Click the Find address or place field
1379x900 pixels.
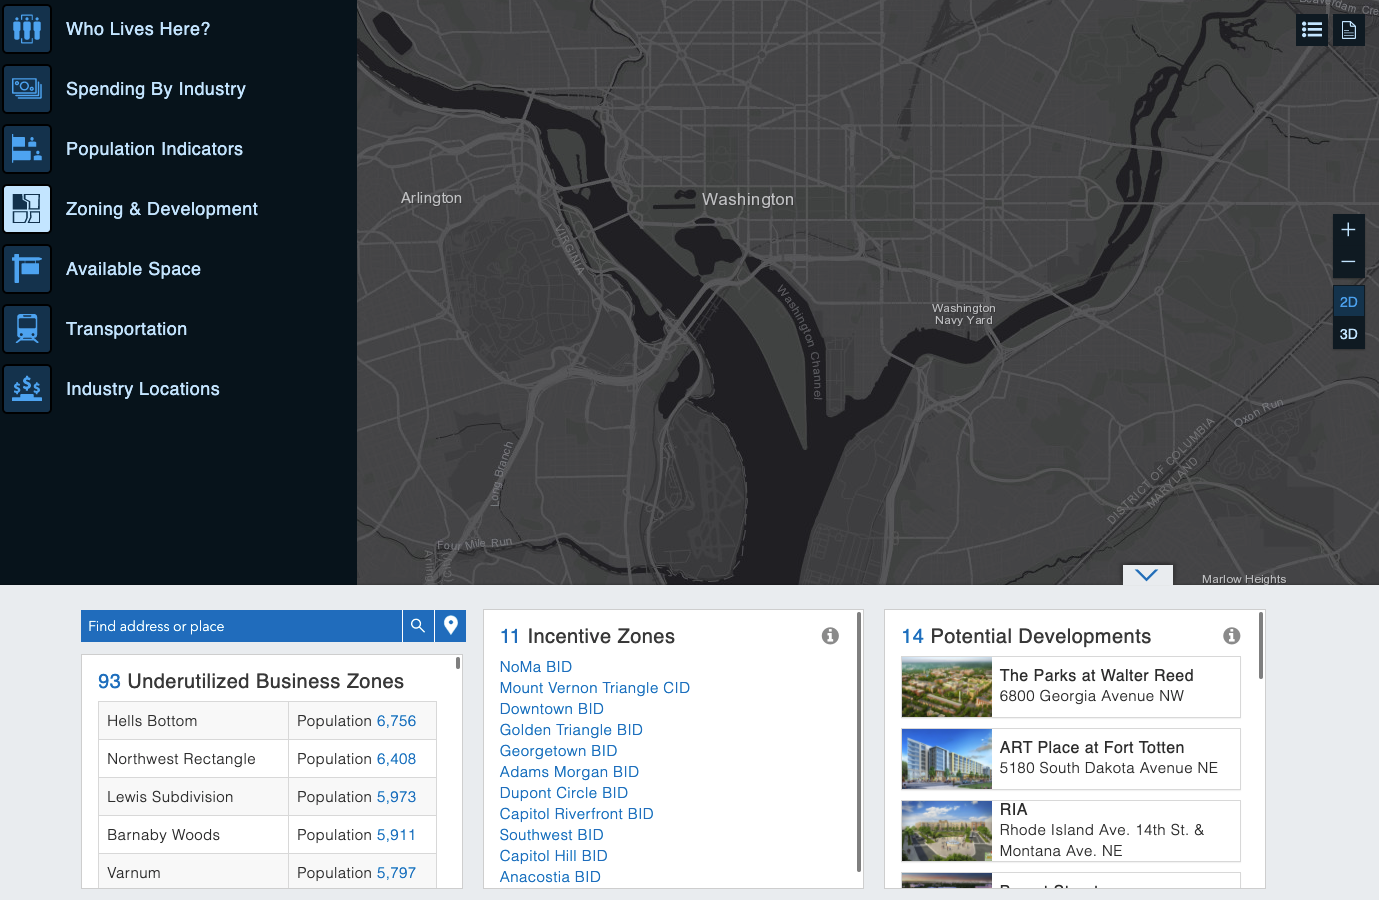[x=241, y=626]
